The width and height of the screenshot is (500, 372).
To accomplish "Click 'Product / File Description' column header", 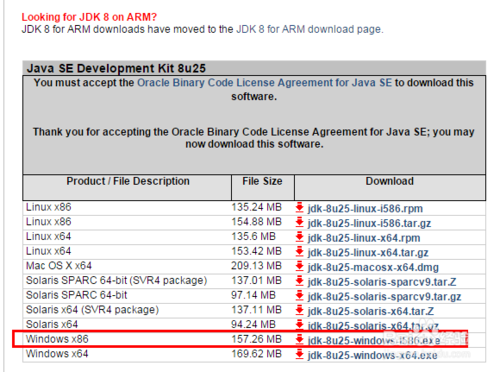I will pyautogui.click(x=128, y=181).
